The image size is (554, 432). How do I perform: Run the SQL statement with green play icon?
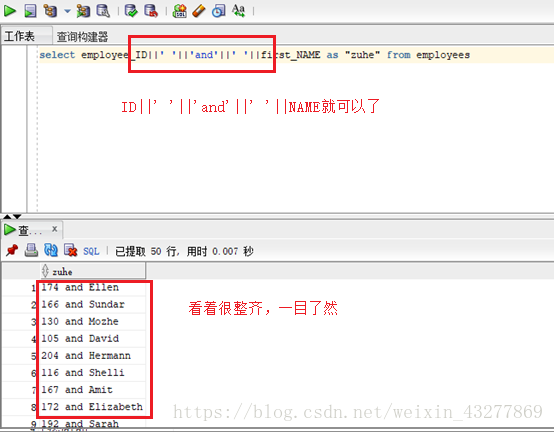(10, 11)
